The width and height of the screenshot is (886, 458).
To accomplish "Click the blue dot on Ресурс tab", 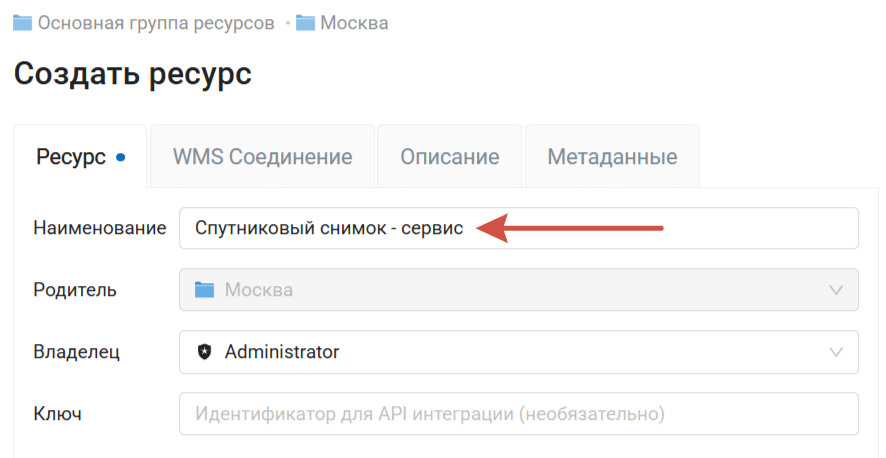I will (x=121, y=157).
